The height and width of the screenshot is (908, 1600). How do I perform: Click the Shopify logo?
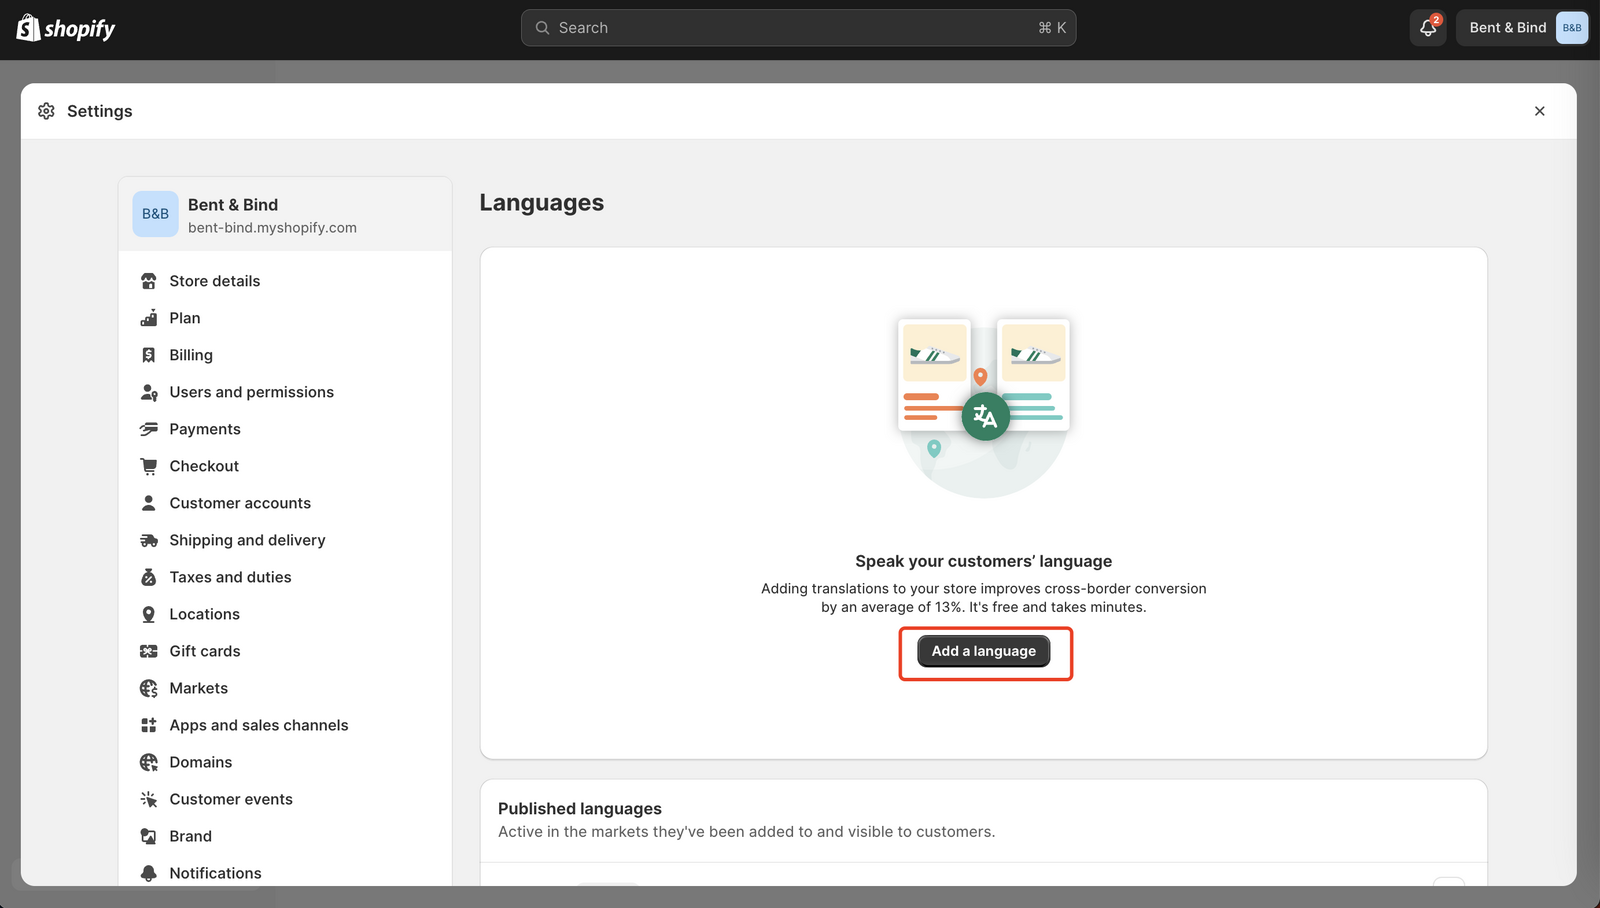click(x=66, y=28)
